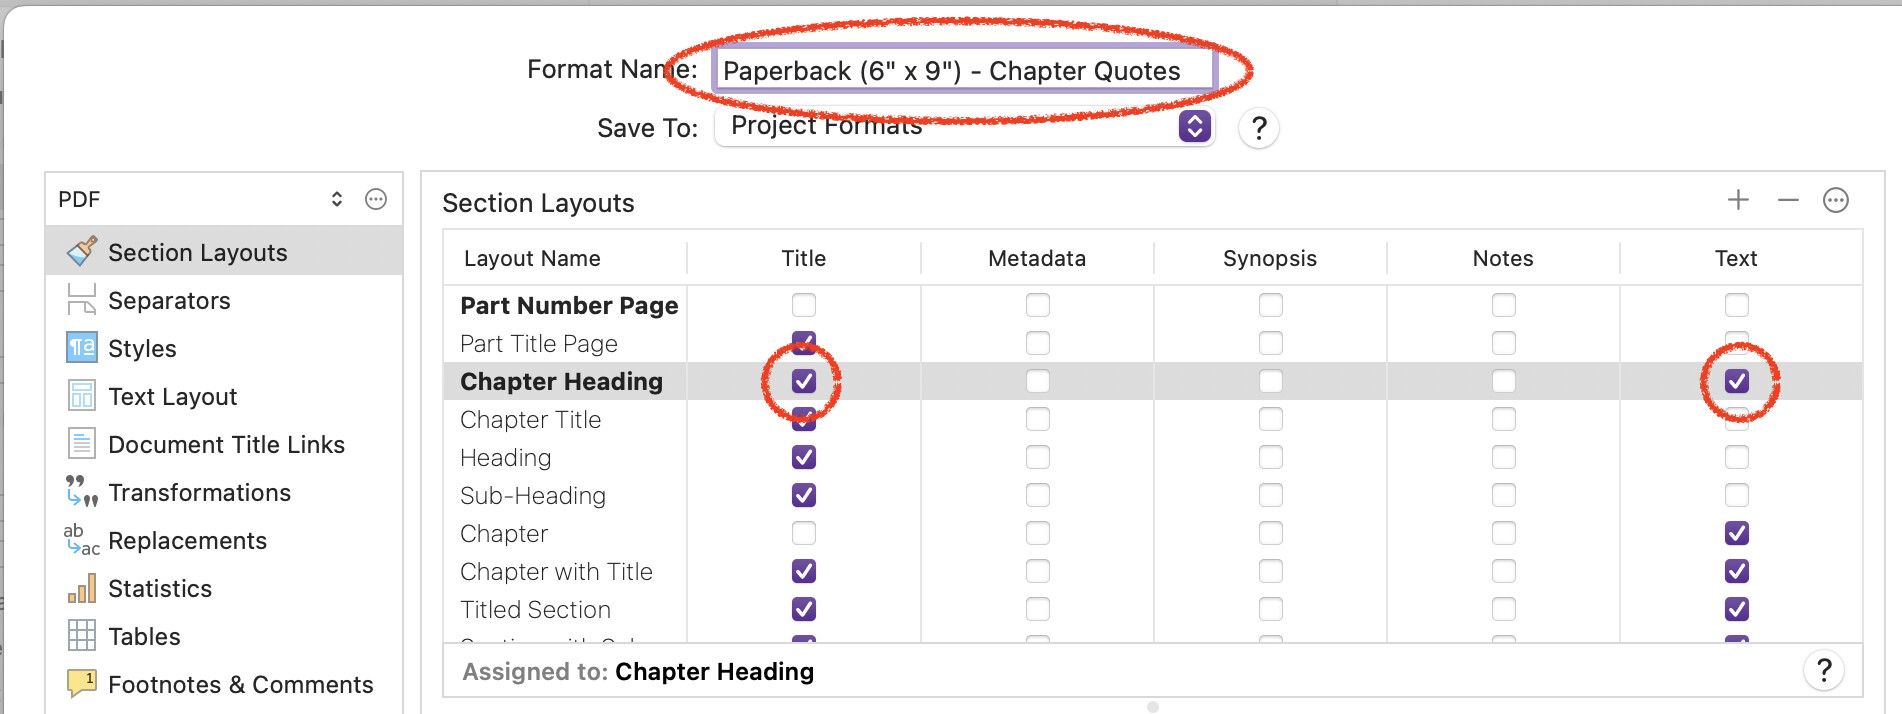Open Styles via its icon
This screenshot has height=714, width=1902.
[x=81, y=347]
